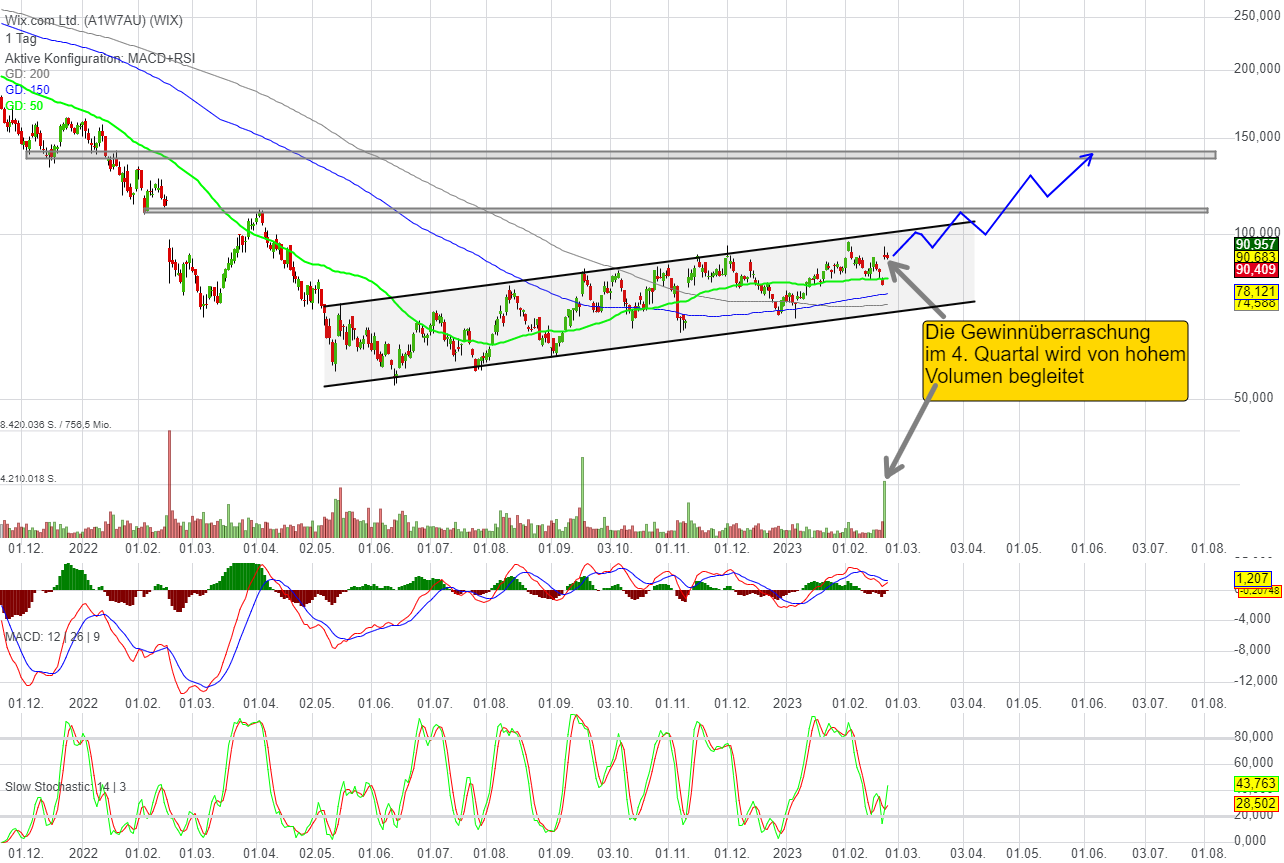Click the '4.210.018 S.' volume label
Viewport: 1284px width, 863px height.
coord(28,479)
